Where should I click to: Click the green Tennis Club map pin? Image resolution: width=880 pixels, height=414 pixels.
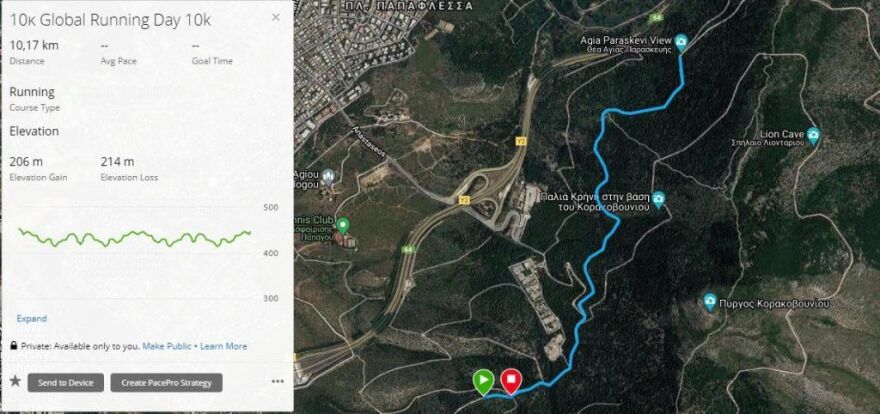(342, 226)
